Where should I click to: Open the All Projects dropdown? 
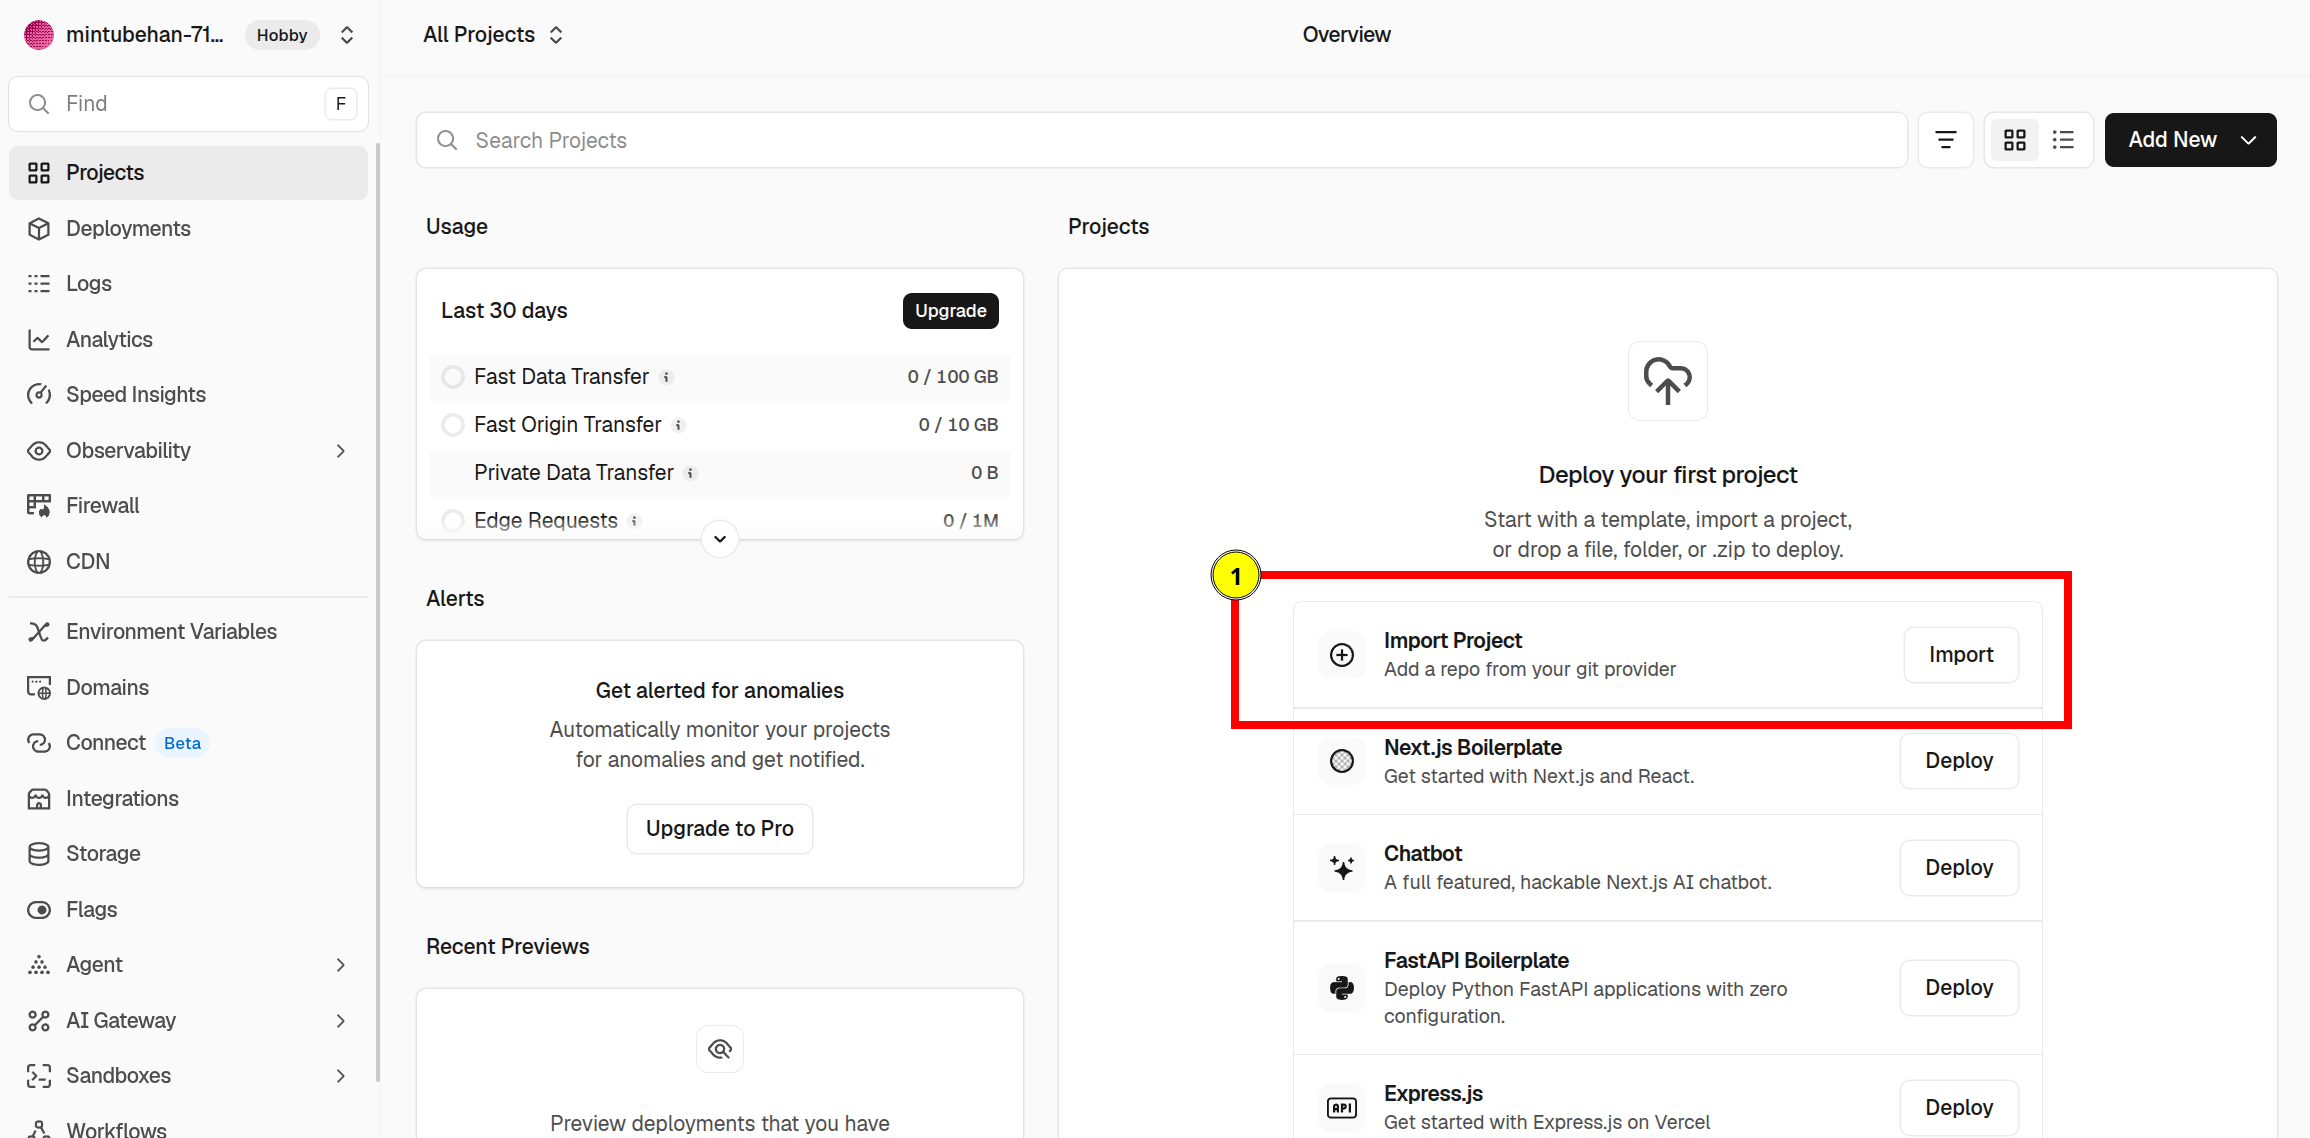493,35
